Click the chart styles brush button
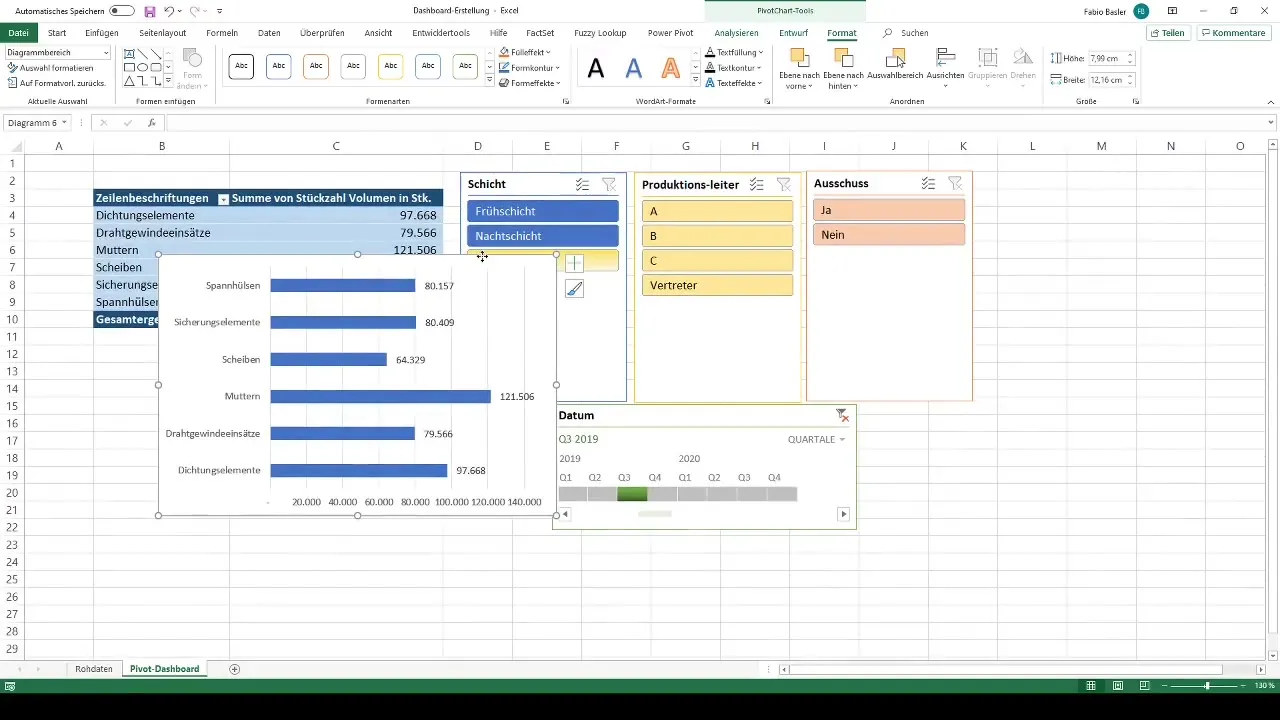The width and height of the screenshot is (1280, 720). pos(574,289)
